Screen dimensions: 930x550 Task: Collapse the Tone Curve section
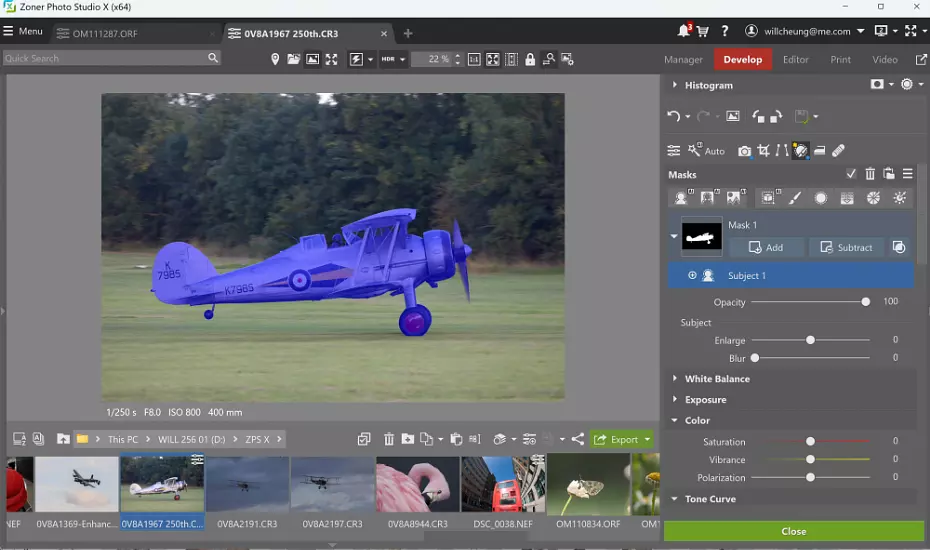tap(674, 499)
